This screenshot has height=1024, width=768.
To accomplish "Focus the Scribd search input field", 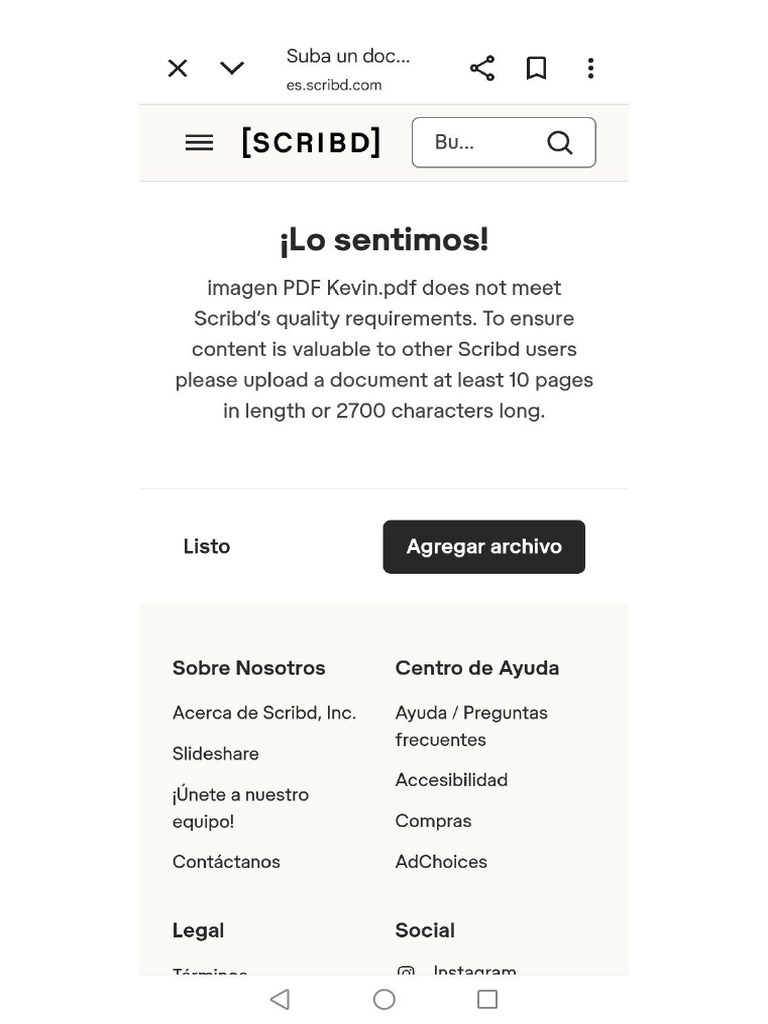I will [x=504, y=142].
